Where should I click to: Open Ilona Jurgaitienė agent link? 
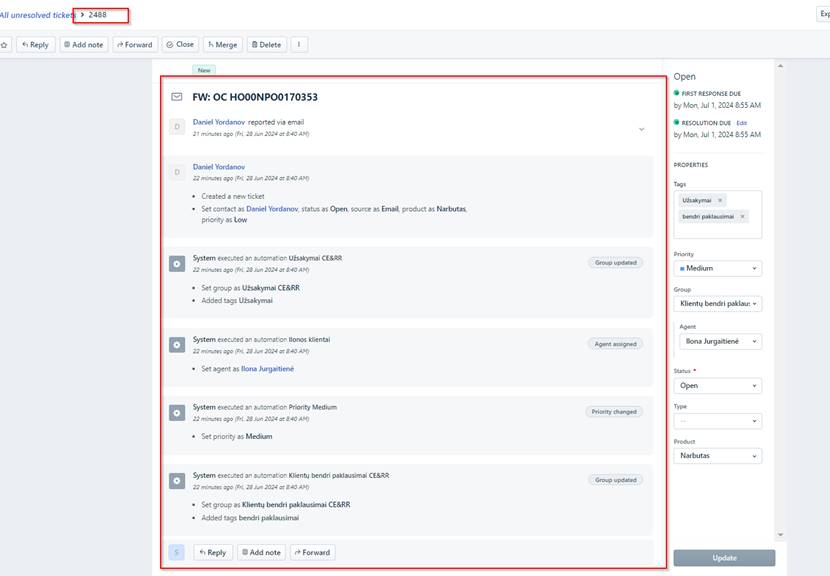pos(267,369)
